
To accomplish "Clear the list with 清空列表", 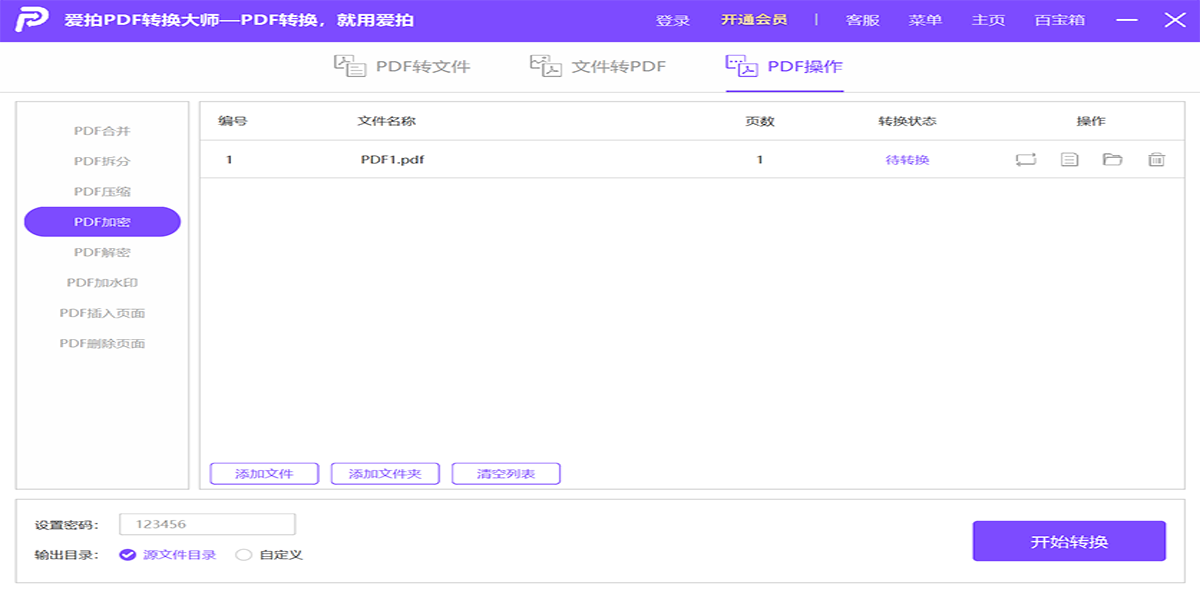I will 506,474.
